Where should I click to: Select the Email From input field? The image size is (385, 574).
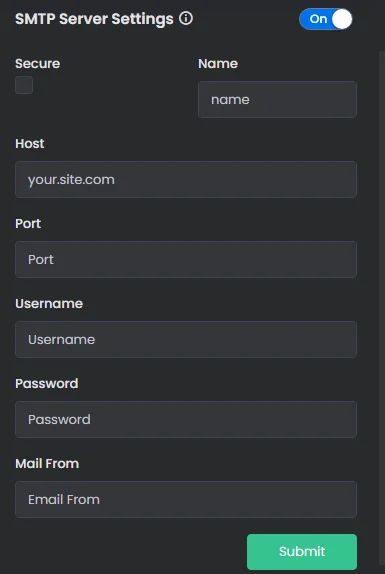(x=186, y=499)
